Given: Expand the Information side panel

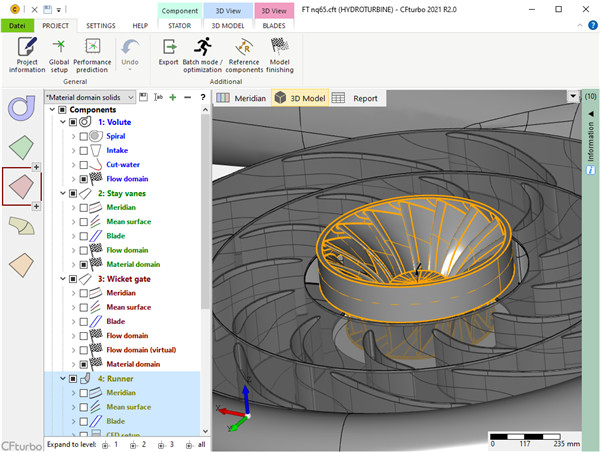Looking at the screenshot, I should 591,114.
